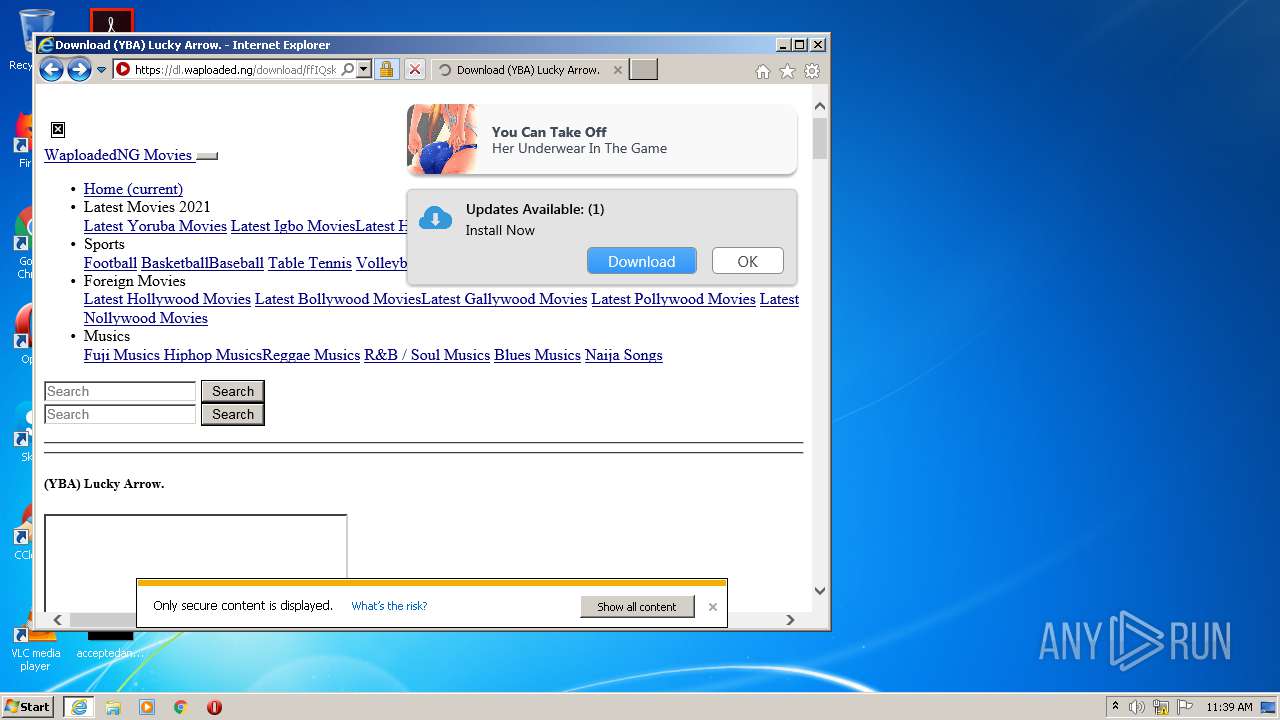Viewport: 1280px width, 720px height.
Task: Open Chrome from the taskbar
Action: 181,707
